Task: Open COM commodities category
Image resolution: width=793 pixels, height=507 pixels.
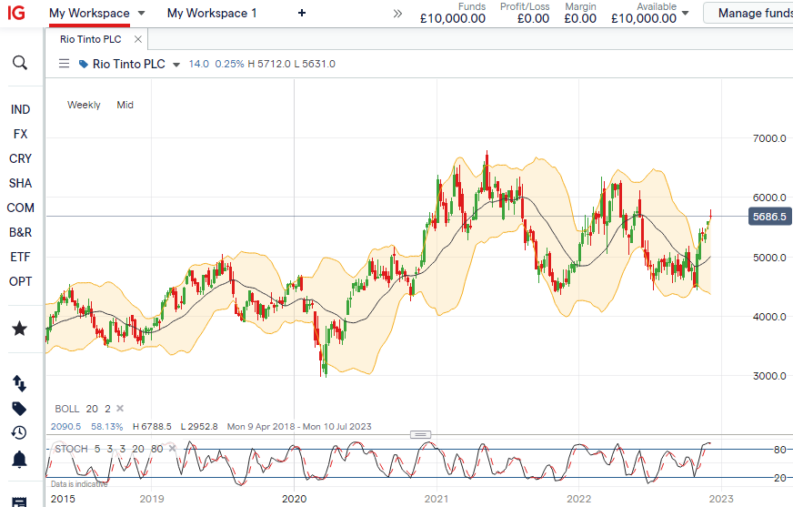Action: click(20, 208)
